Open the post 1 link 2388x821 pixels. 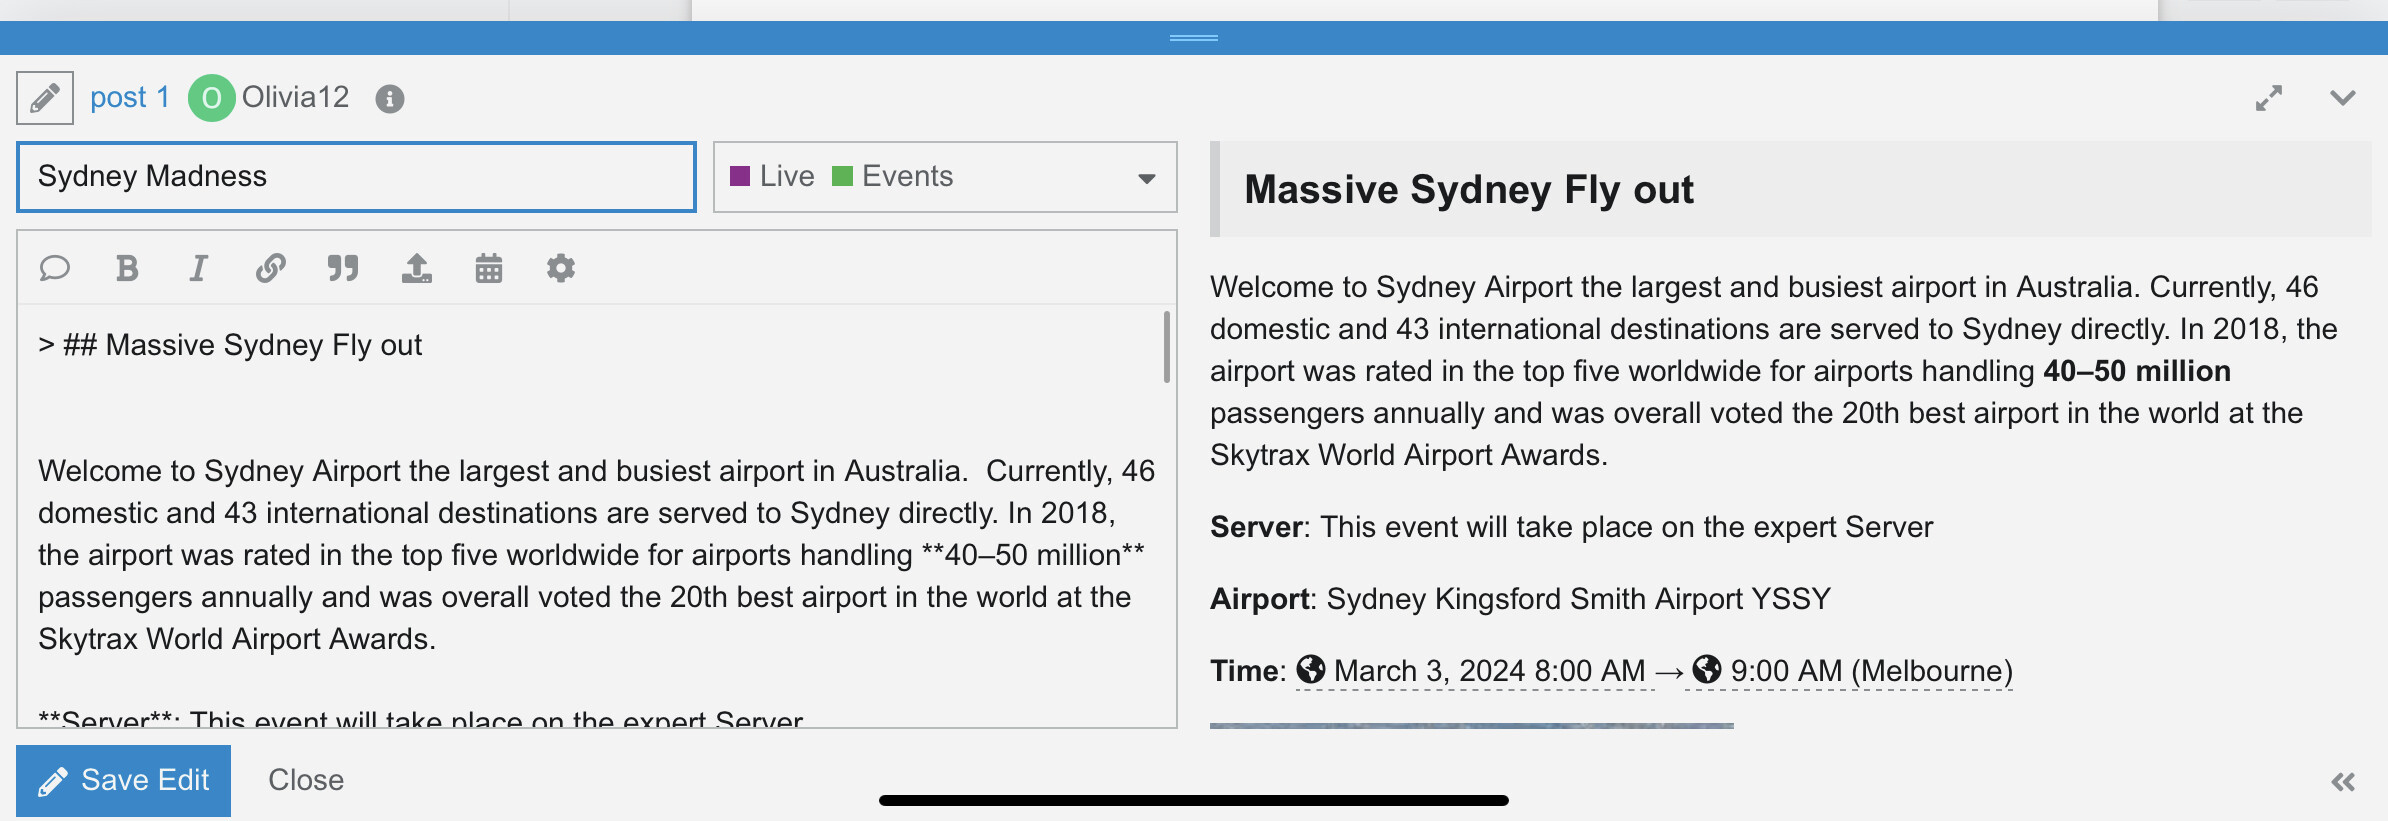point(129,98)
